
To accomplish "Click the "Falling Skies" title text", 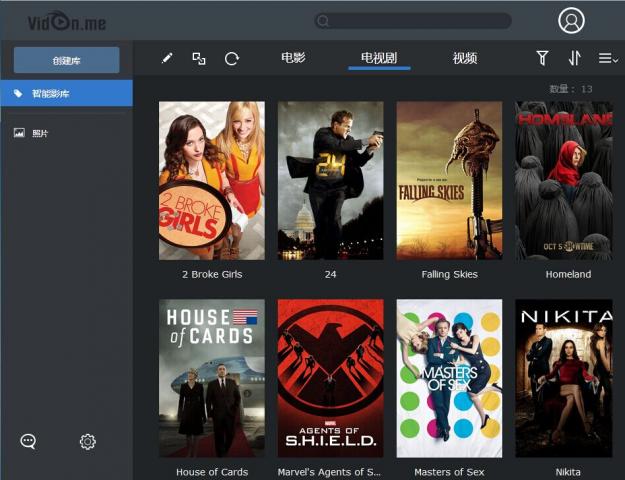I will tap(449, 274).
